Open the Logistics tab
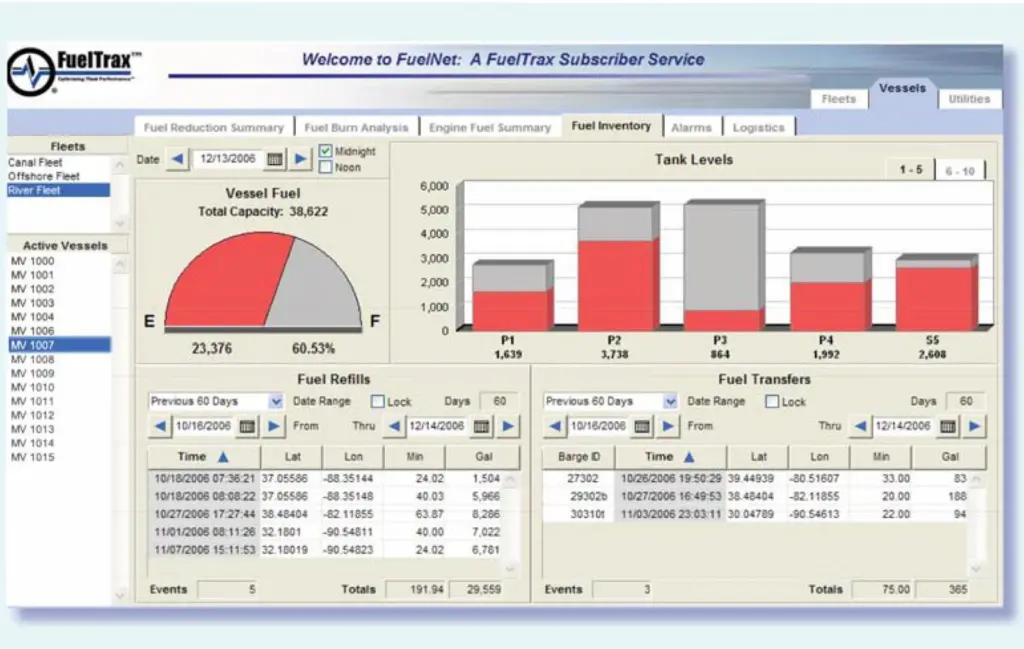This screenshot has height=649, width=1024. pyautogui.click(x=758, y=127)
